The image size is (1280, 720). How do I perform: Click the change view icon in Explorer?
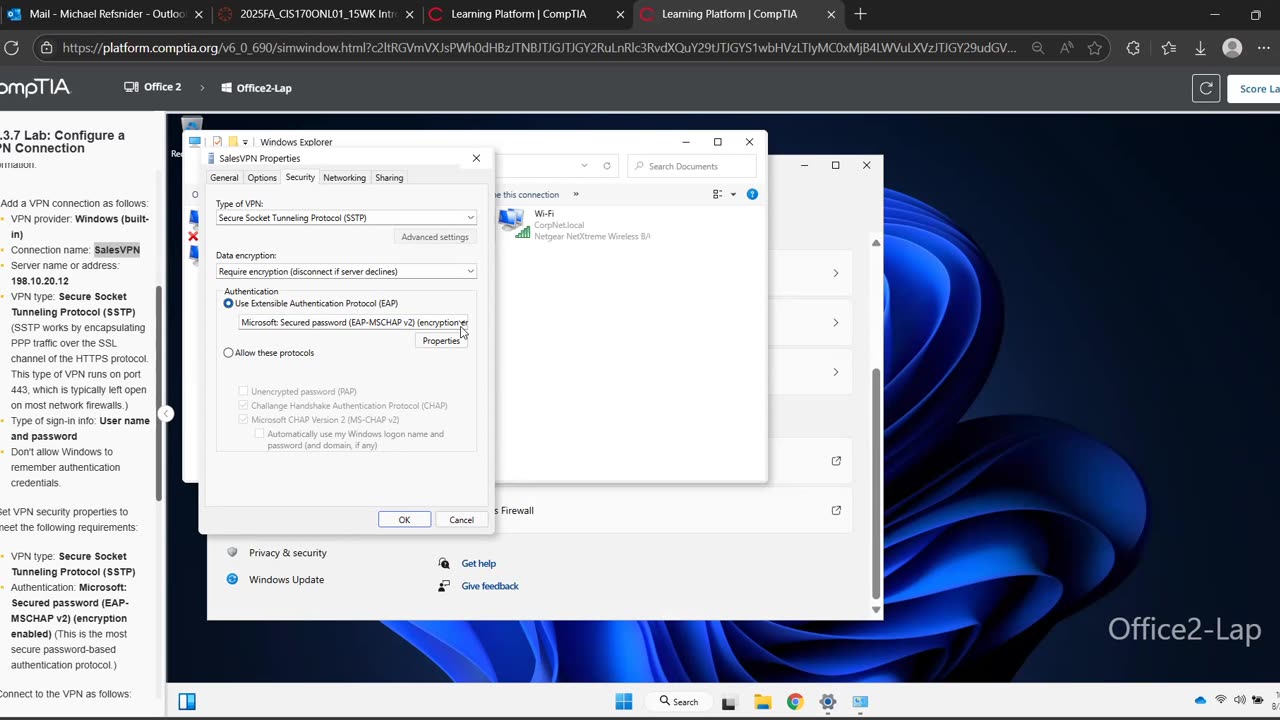point(718,195)
